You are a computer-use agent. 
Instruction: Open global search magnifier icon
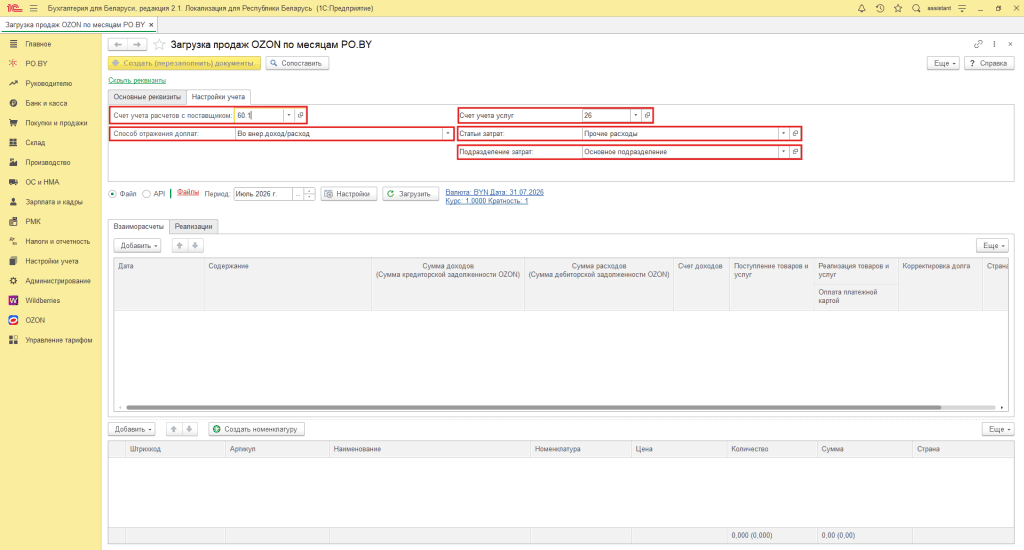point(916,8)
